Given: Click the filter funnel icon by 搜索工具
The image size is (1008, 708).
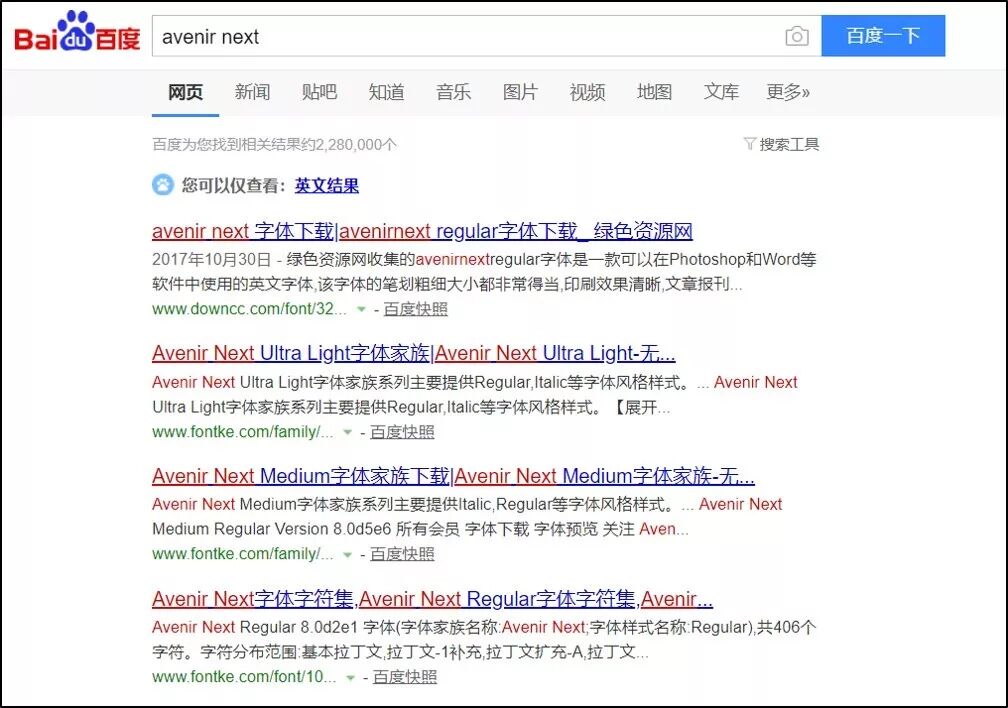Looking at the screenshot, I should [749, 143].
